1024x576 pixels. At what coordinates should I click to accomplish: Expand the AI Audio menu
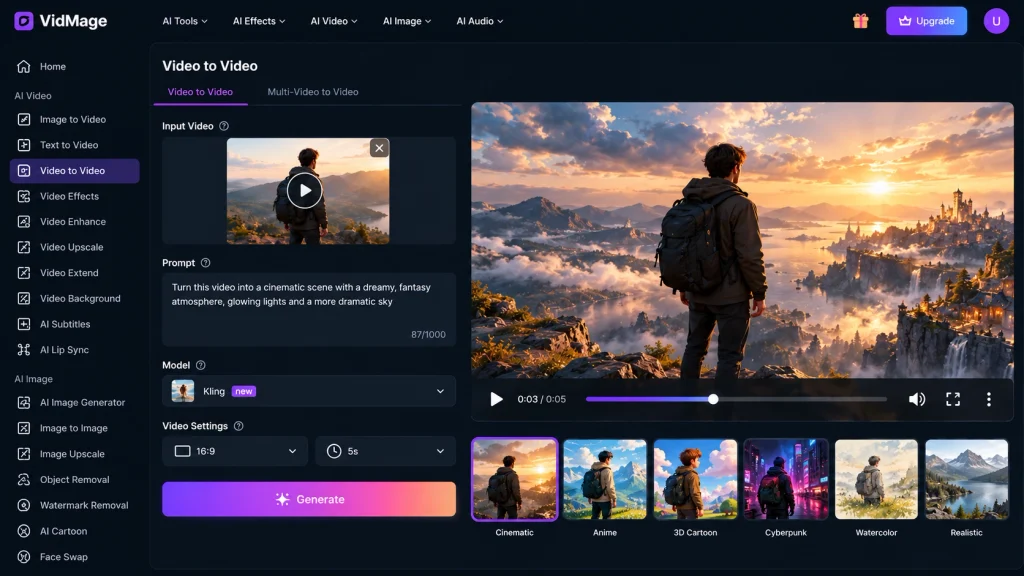tap(479, 21)
